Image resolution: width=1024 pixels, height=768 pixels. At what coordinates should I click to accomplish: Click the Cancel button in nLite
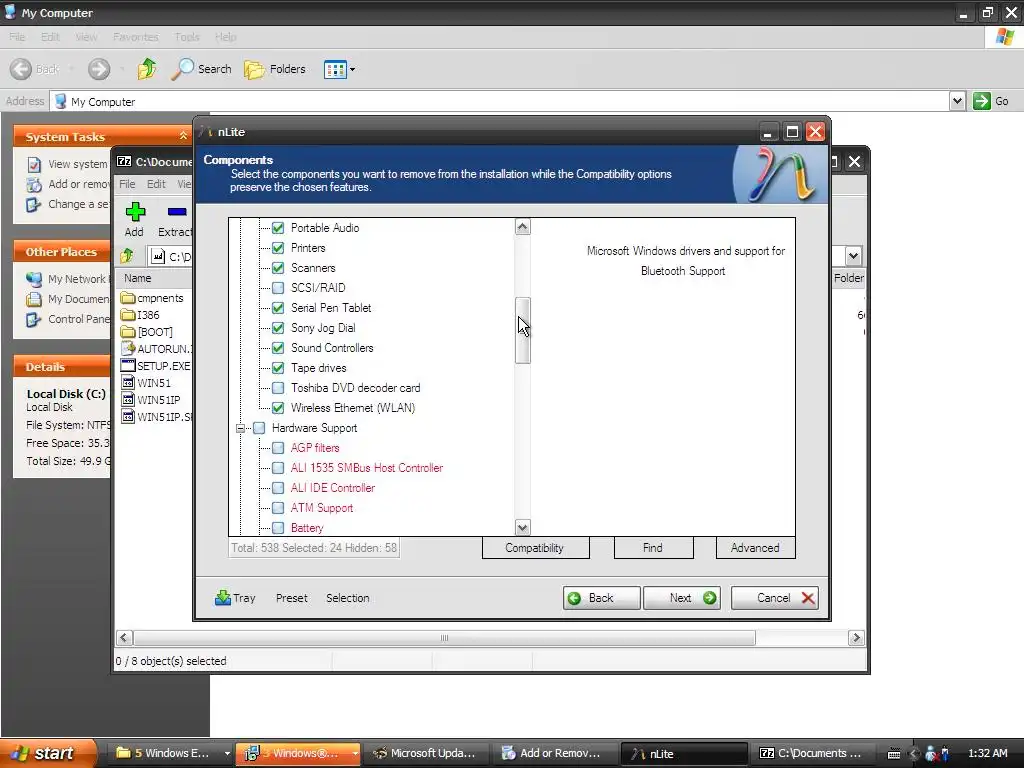(x=775, y=598)
